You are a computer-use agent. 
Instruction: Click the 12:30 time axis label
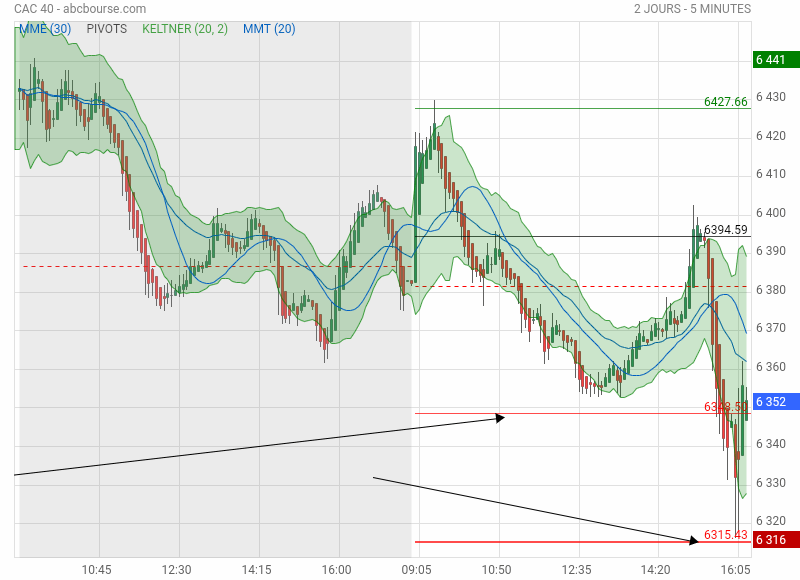click(177, 569)
